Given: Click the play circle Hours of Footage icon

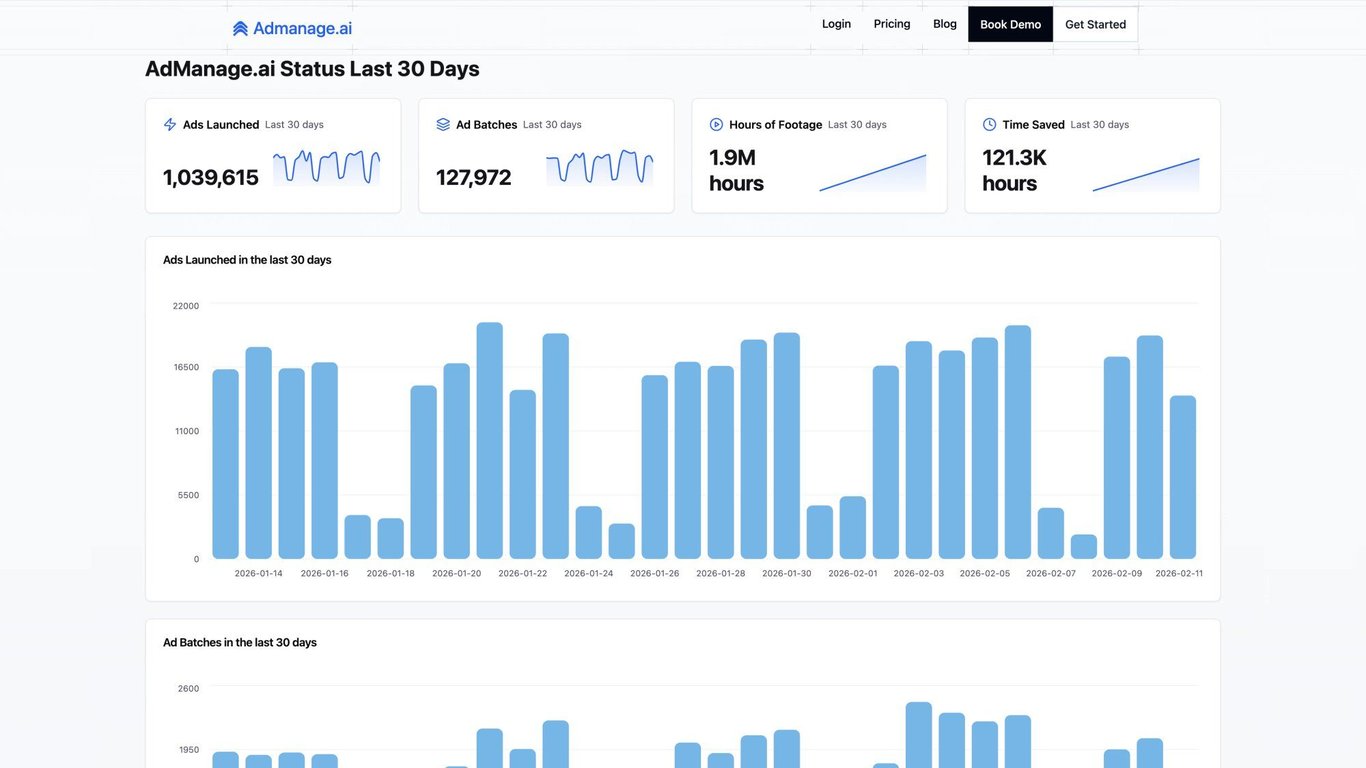Looking at the screenshot, I should pos(716,125).
